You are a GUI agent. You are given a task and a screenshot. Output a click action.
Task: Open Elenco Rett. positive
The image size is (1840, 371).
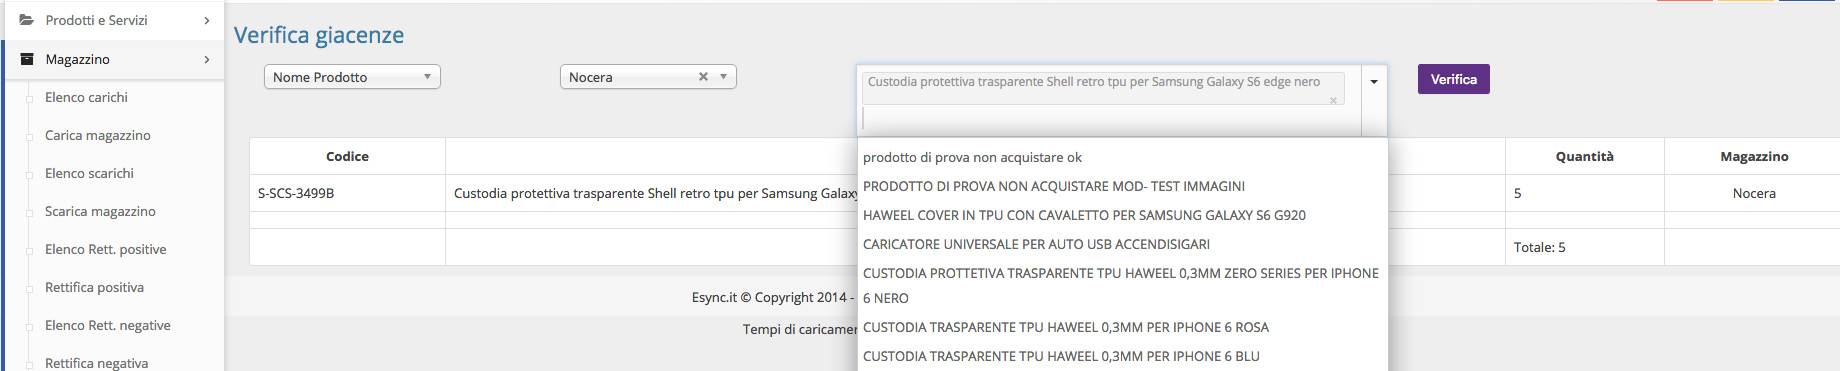[106, 249]
